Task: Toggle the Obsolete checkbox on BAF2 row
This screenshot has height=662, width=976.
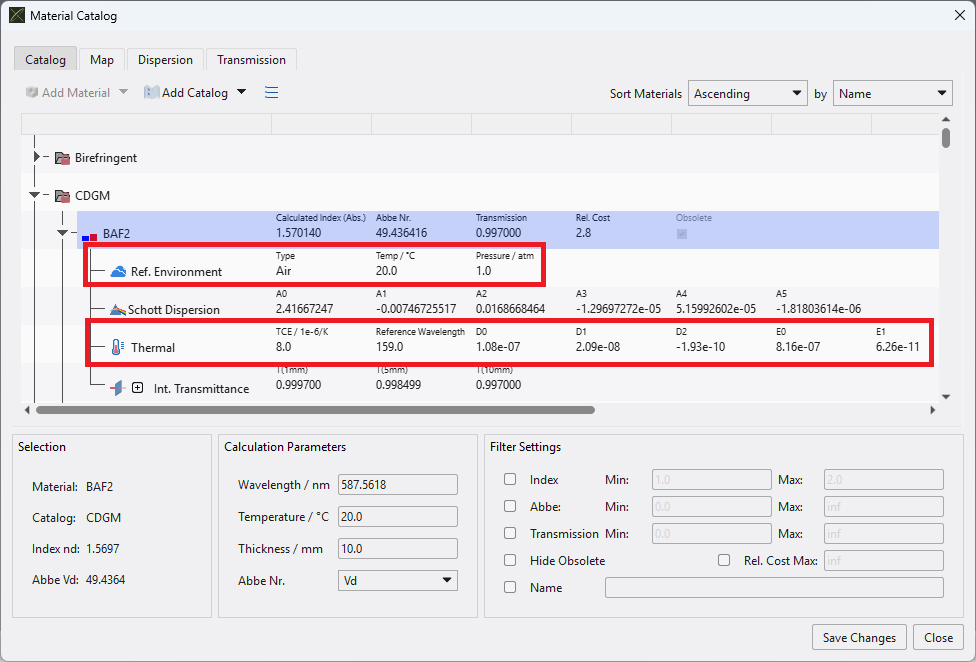Action: click(682, 234)
